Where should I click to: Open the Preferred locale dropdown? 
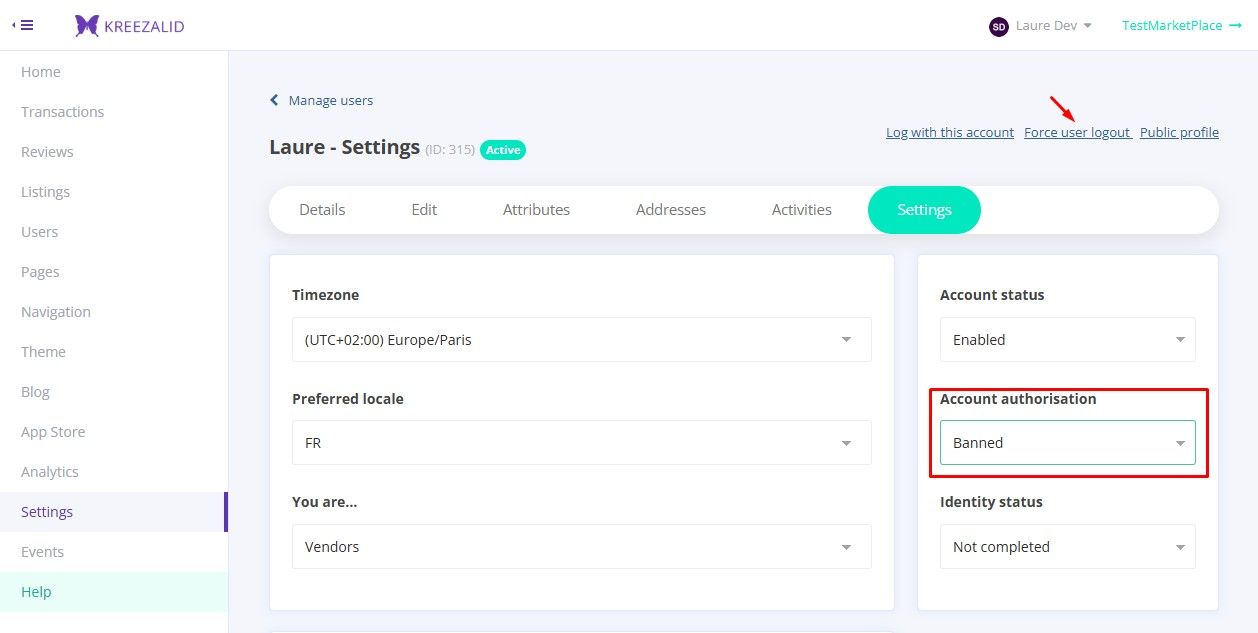click(x=581, y=443)
